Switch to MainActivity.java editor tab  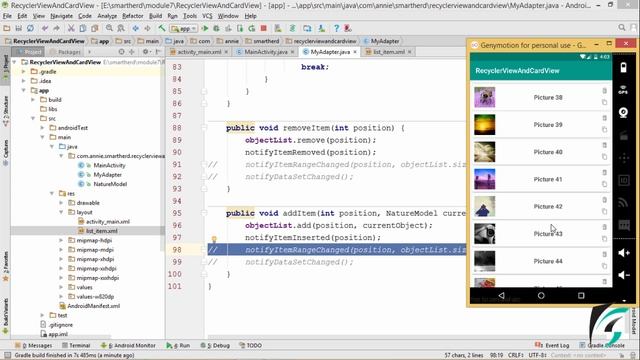coord(266,52)
